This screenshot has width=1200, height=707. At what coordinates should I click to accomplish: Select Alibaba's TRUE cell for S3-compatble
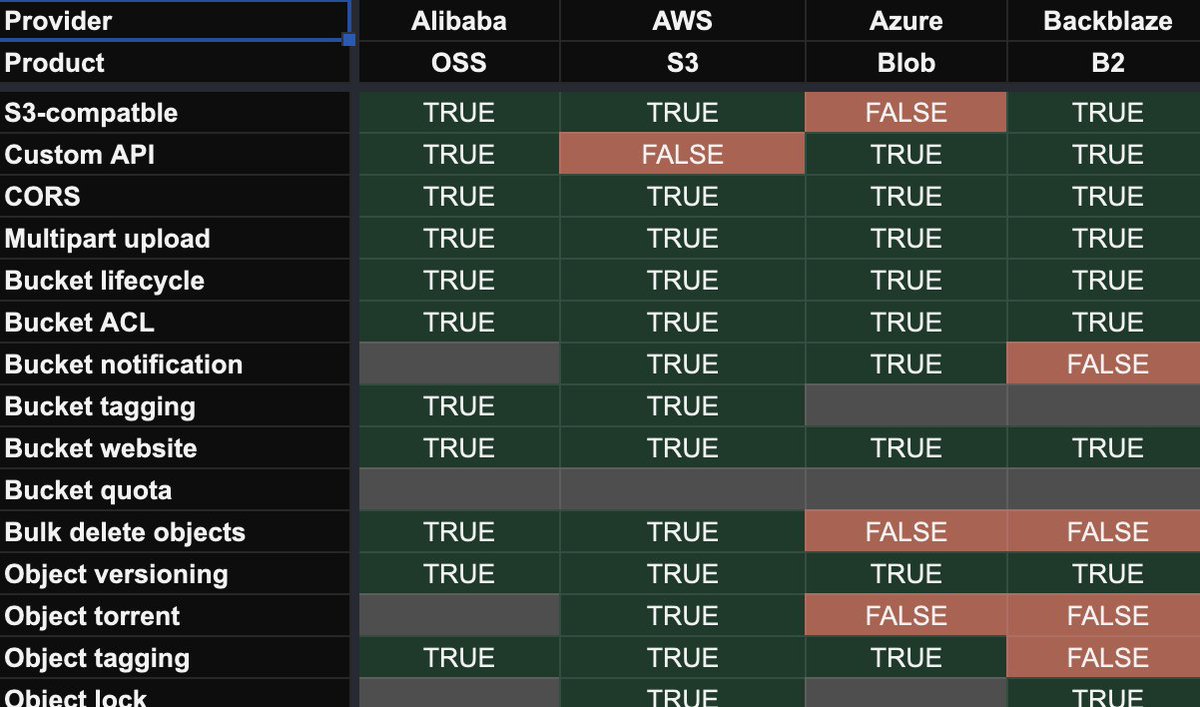[x=459, y=112]
